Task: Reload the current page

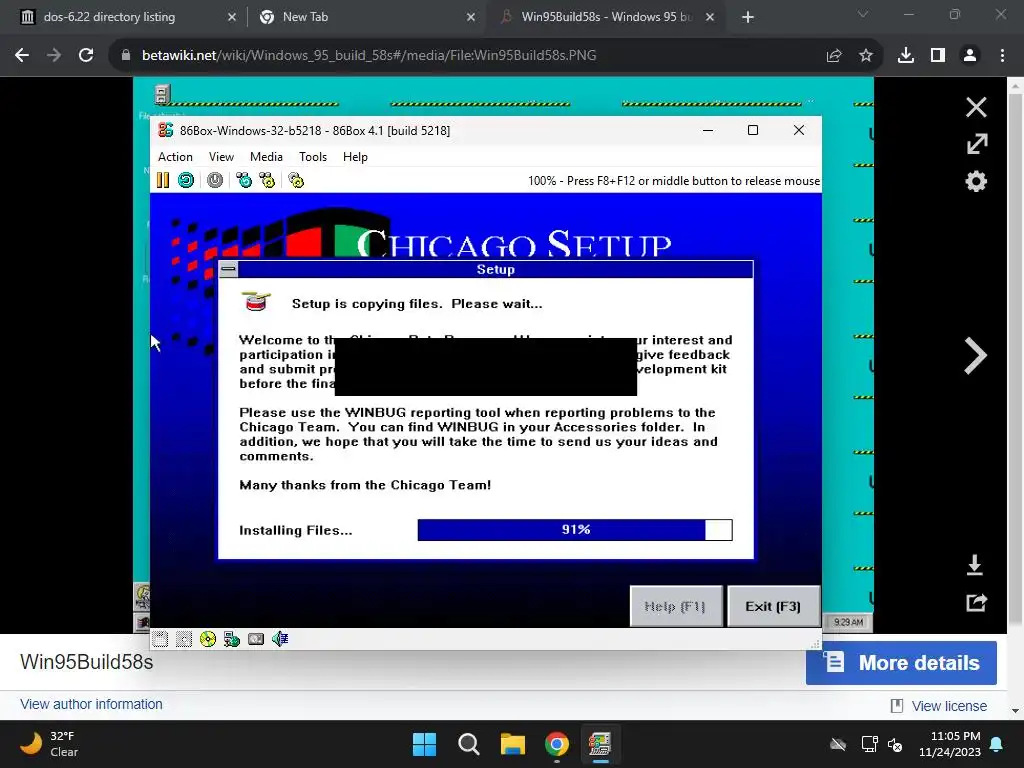Action: (x=86, y=56)
